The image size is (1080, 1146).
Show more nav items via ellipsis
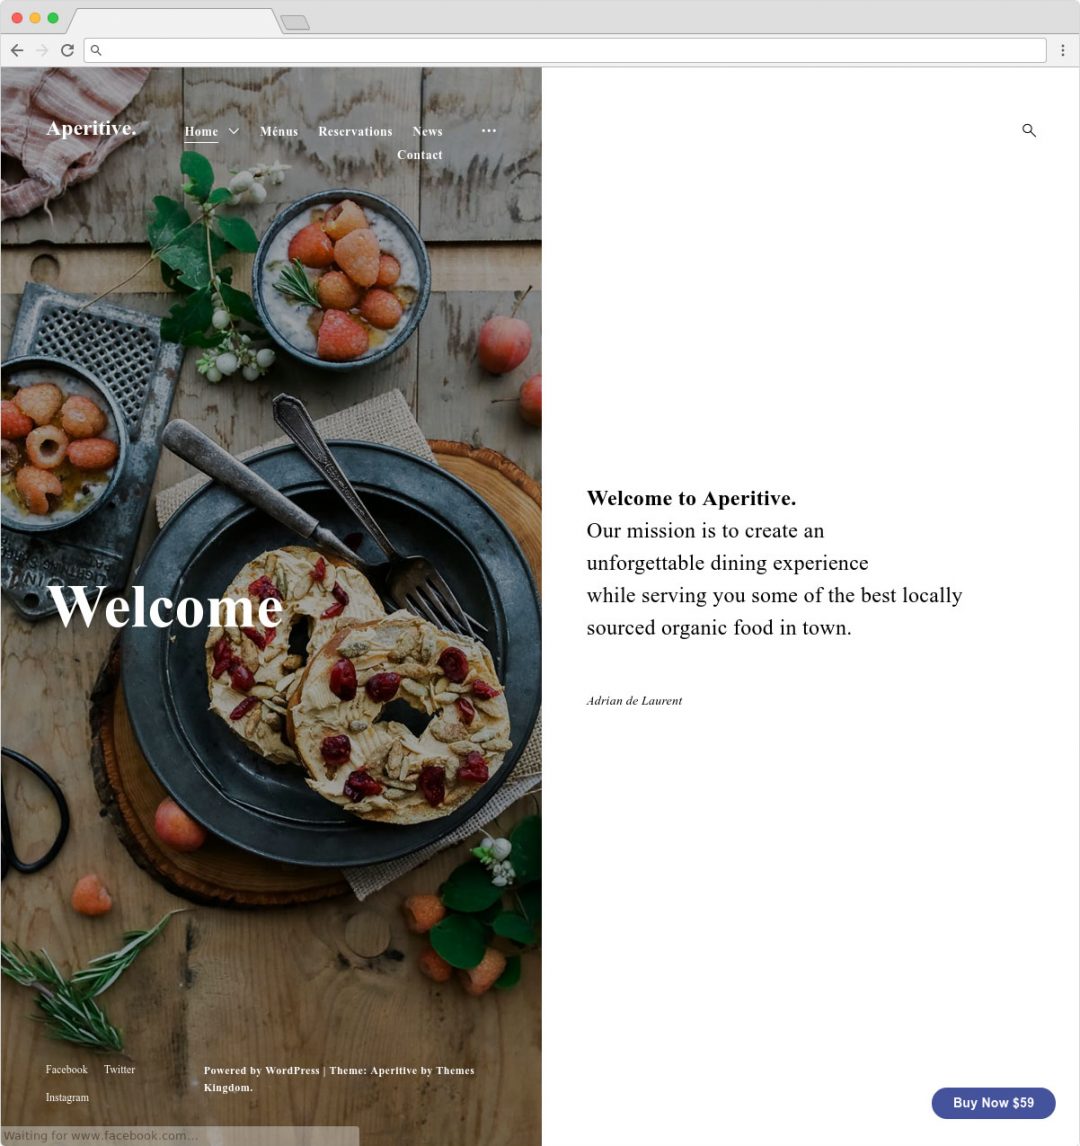tap(489, 130)
